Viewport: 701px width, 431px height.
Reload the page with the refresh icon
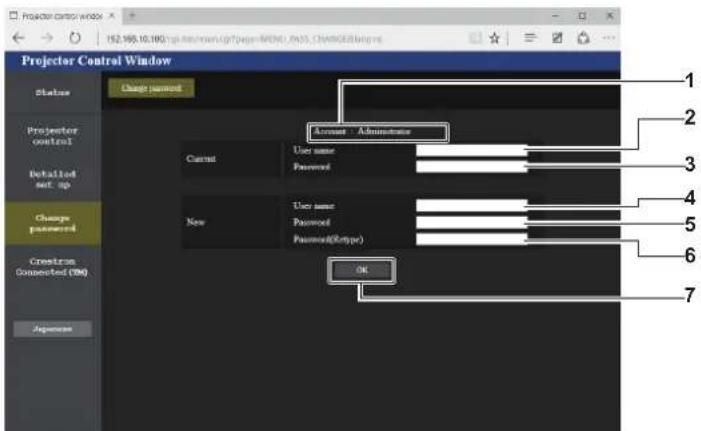click(75, 38)
